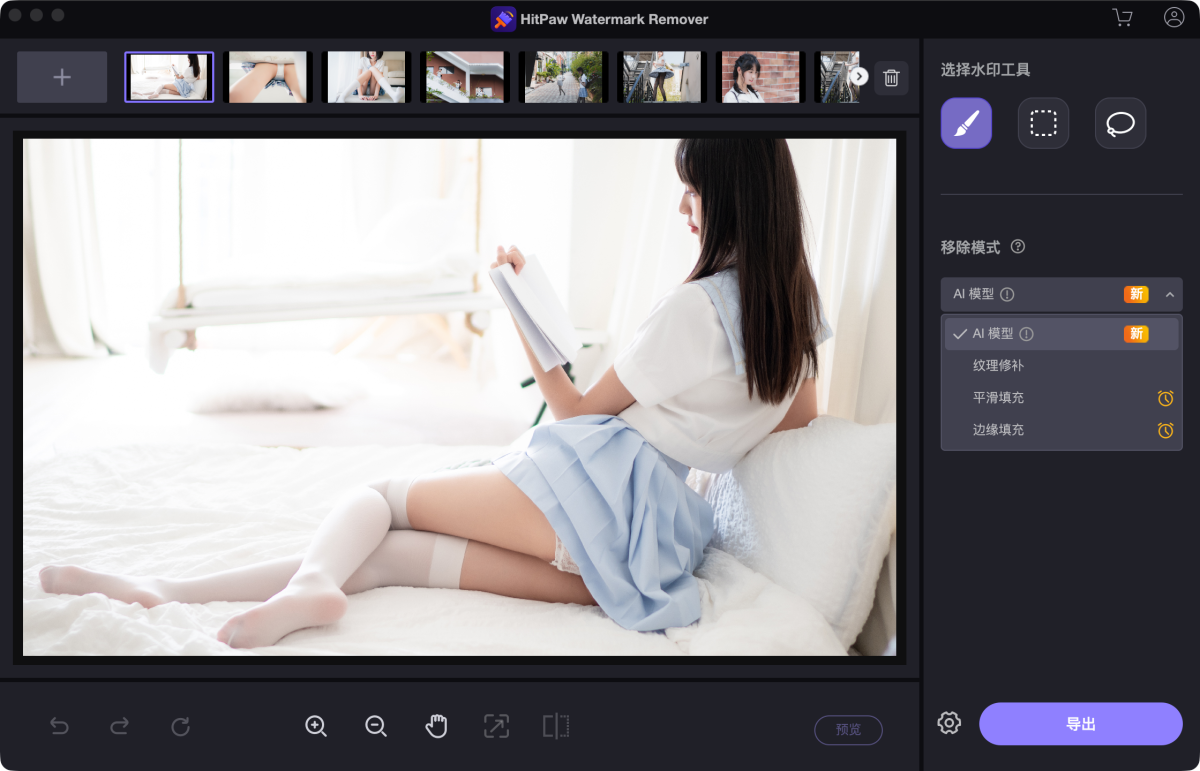Click the zoom in magnifier icon
Viewport: 1200px width, 771px height.
pos(316,726)
